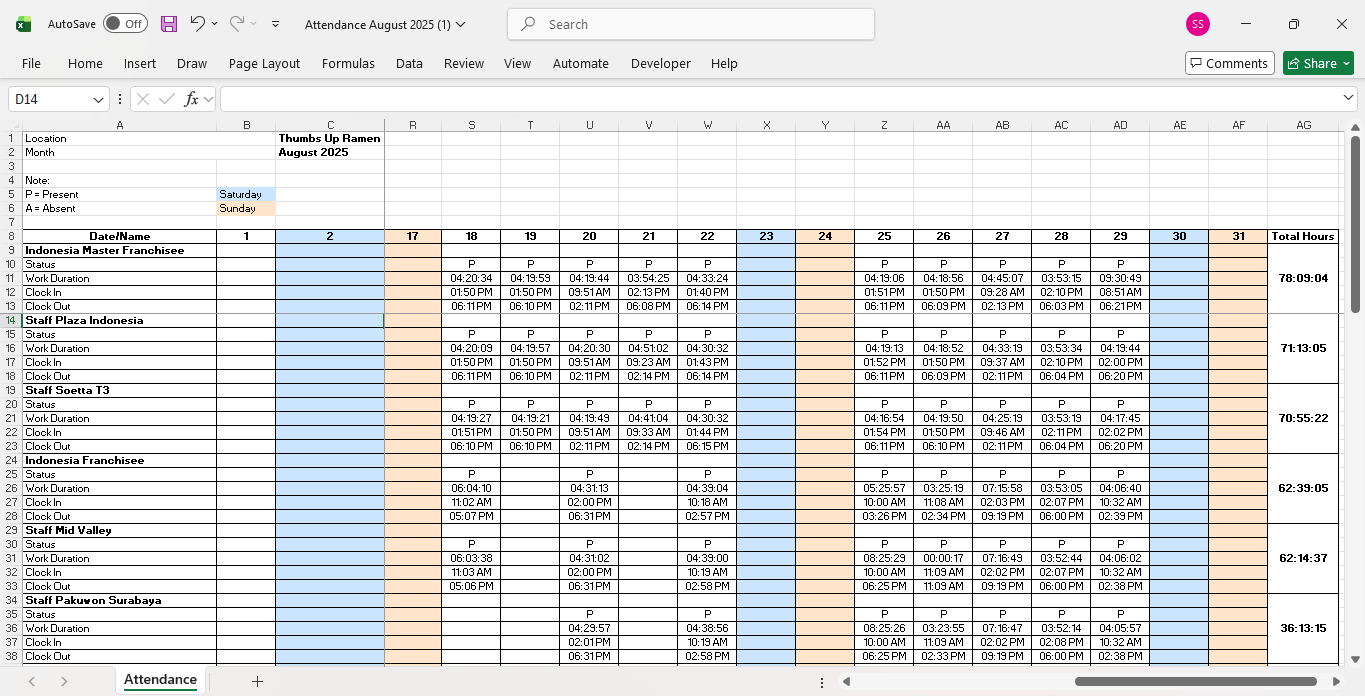Click the Save icon in title bar
The width and height of the screenshot is (1365, 696).
click(169, 24)
